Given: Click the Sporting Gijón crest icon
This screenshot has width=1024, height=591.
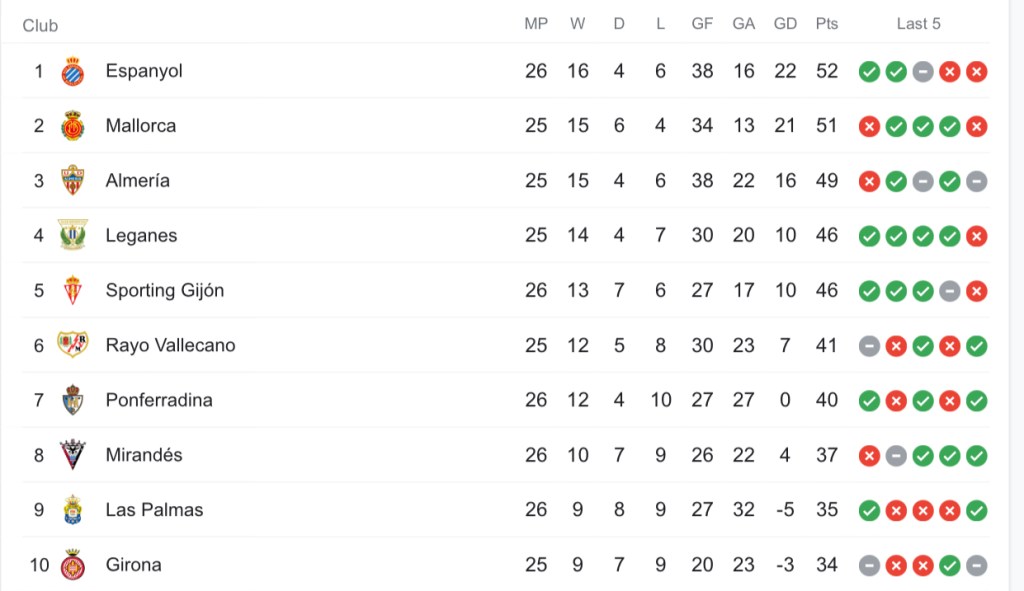Looking at the screenshot, I should [x=72, y=290].
